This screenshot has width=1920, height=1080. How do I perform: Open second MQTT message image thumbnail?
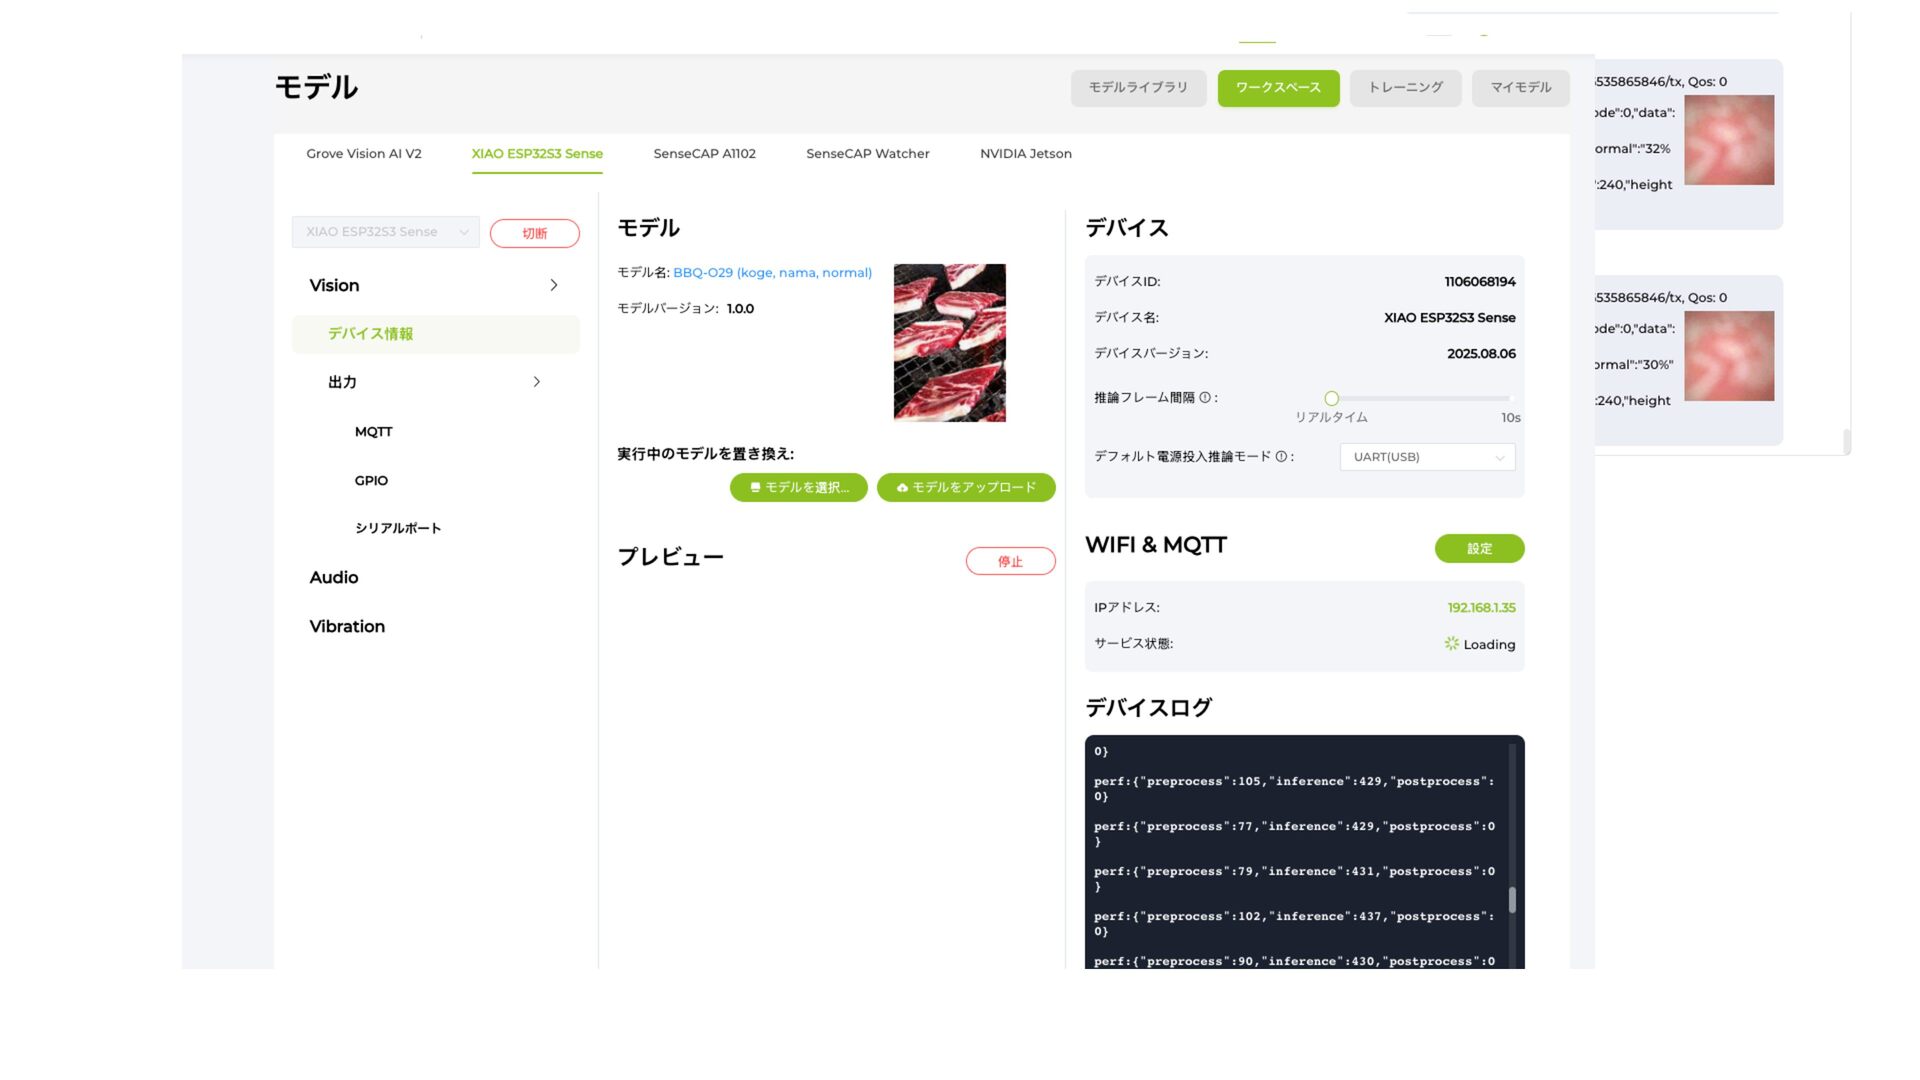click(1729, 356)
